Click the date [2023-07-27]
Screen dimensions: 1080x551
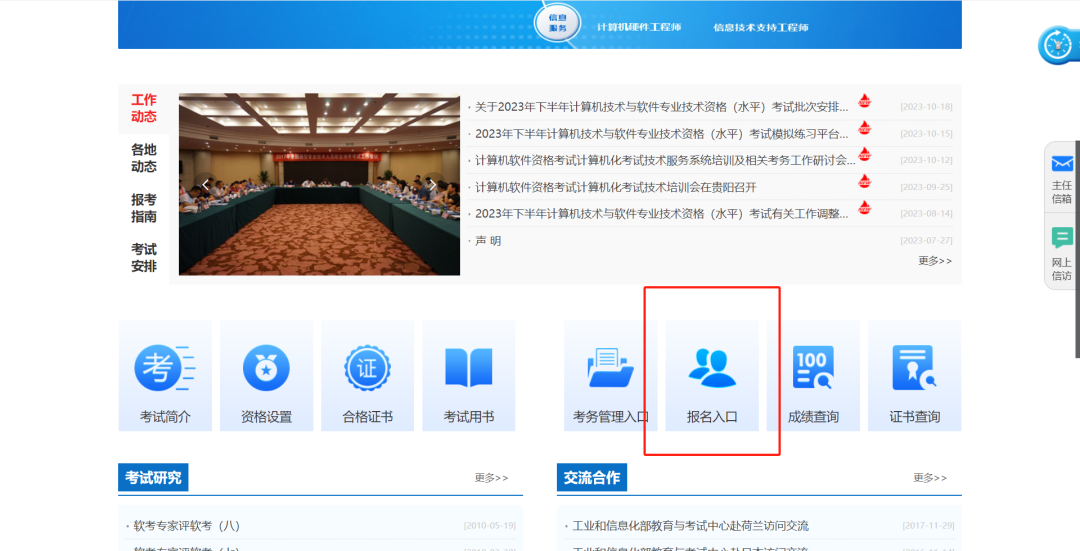(x=926, y=241)
